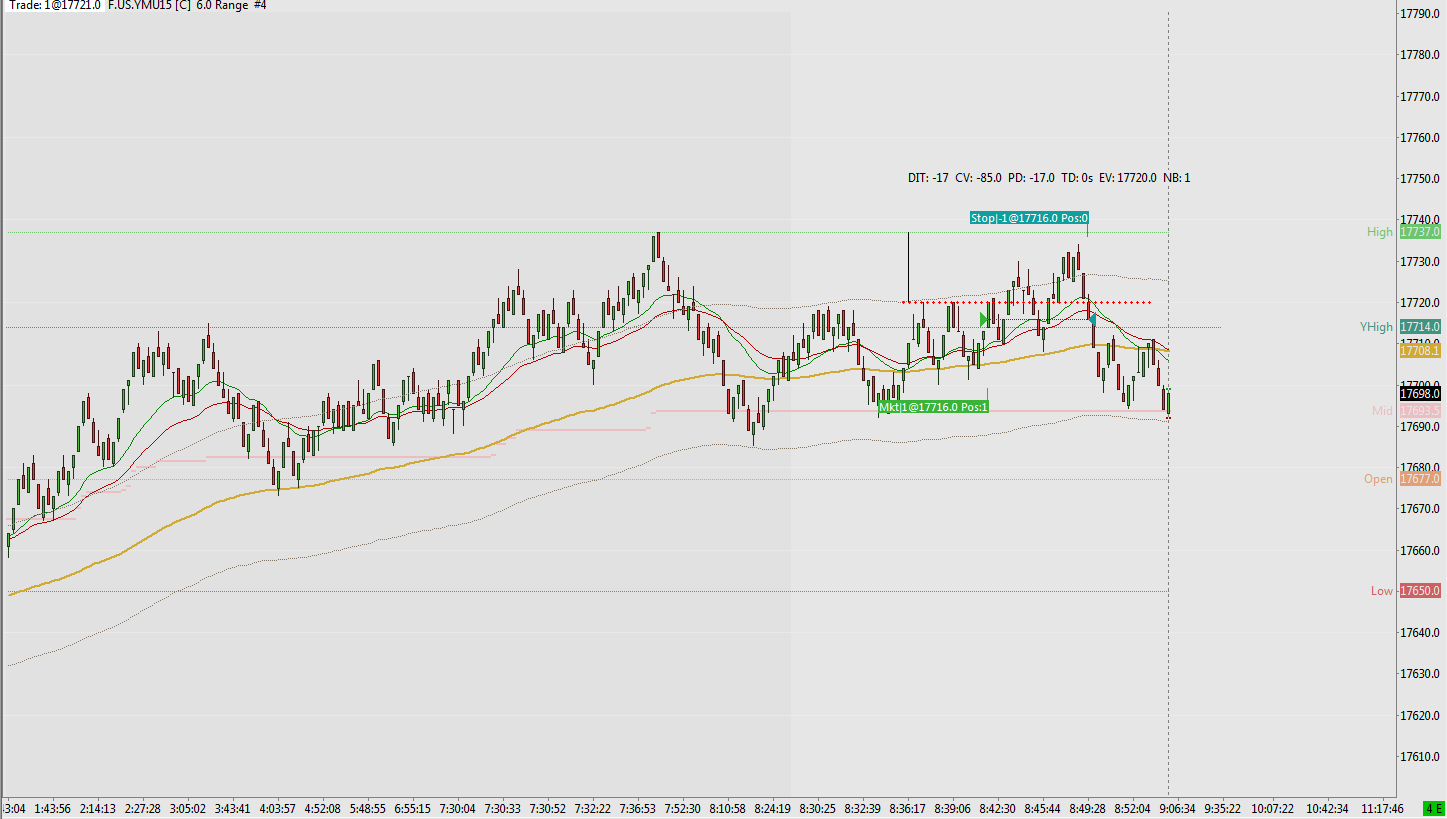Click the black 17698.0 last price tag

coord(1421,394)
